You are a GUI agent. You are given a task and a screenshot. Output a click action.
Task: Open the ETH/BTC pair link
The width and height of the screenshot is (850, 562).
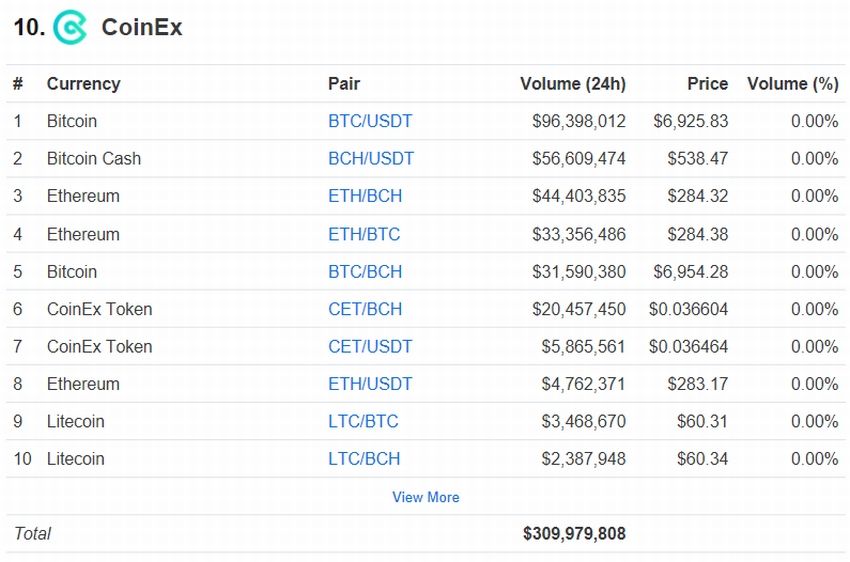[x=364, y=234]
